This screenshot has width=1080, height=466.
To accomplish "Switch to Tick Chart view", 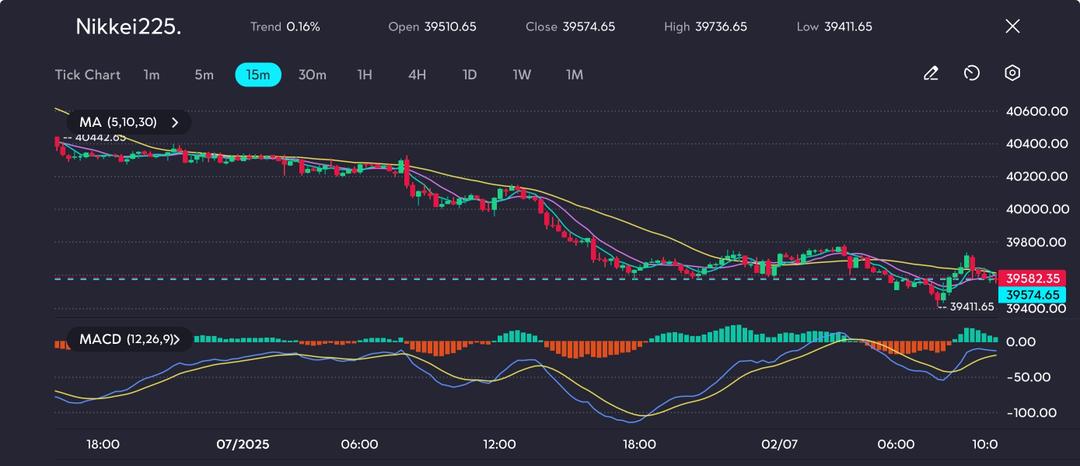I will tap(88, 75).
